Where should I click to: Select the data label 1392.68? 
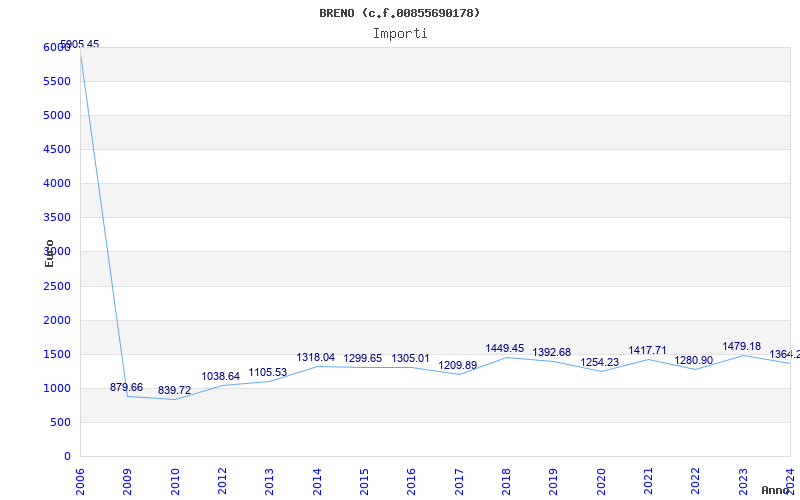tap(552, 353)
